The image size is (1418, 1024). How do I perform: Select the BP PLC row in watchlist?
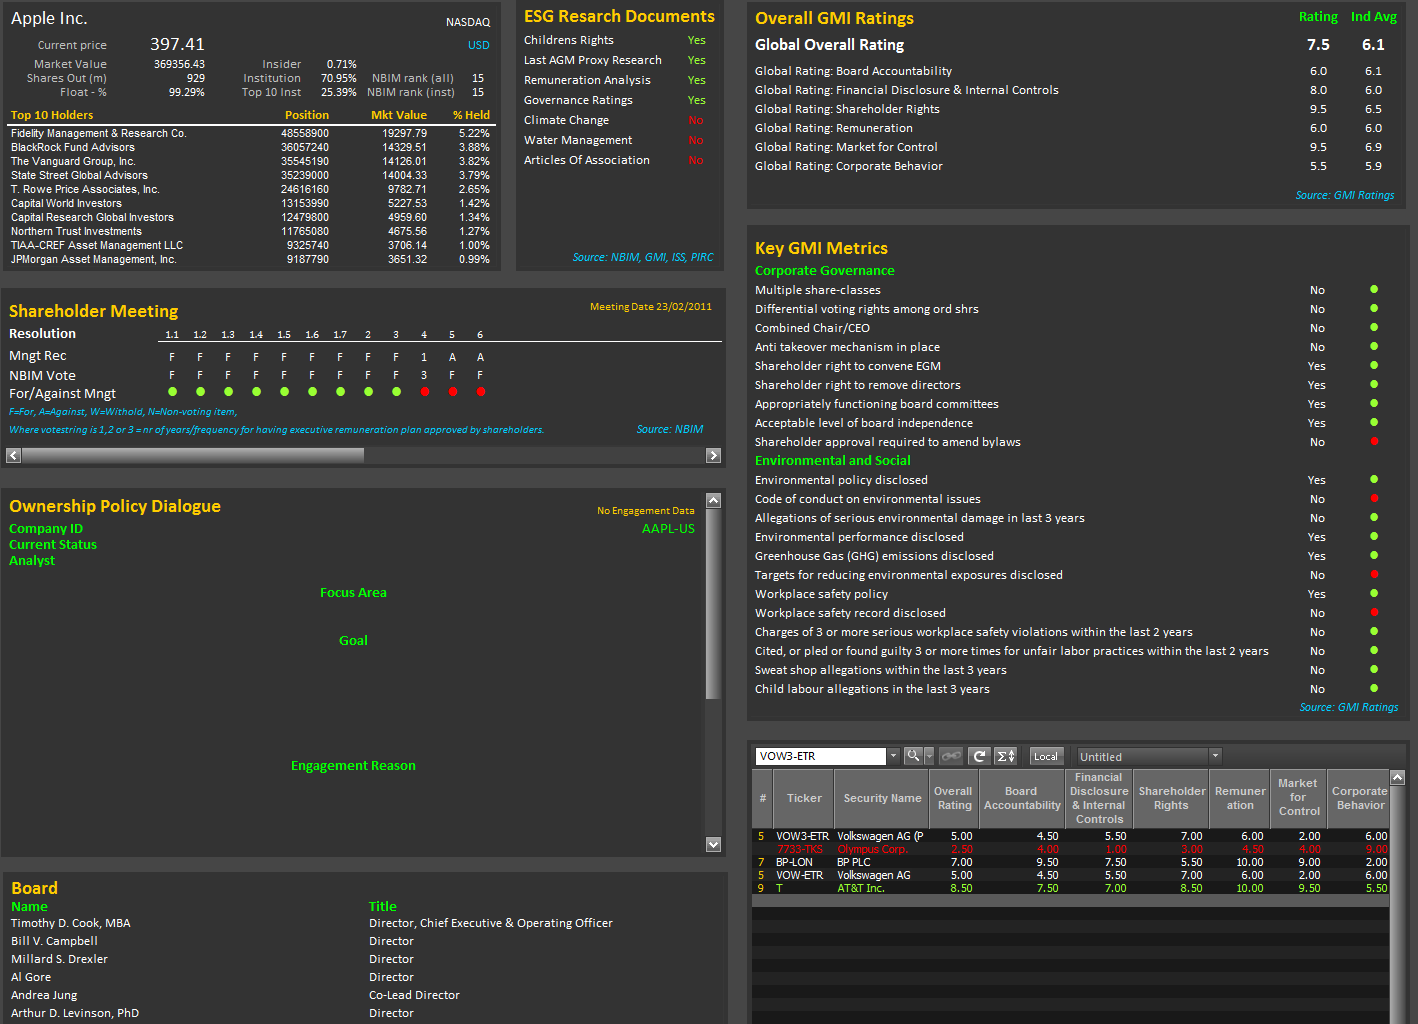1070,862
